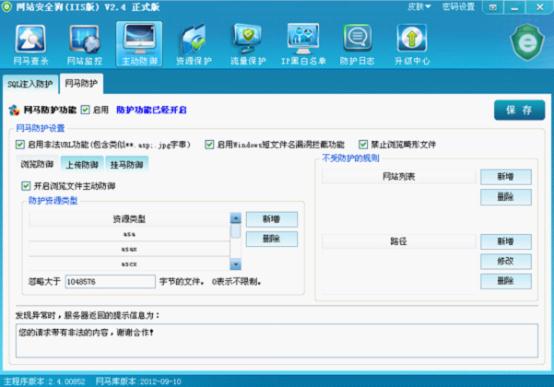The image size is (554, 387).
Task: Click 新增 beside the 资源类型 list
Action: pyautogui.click(x=271, y=219)
